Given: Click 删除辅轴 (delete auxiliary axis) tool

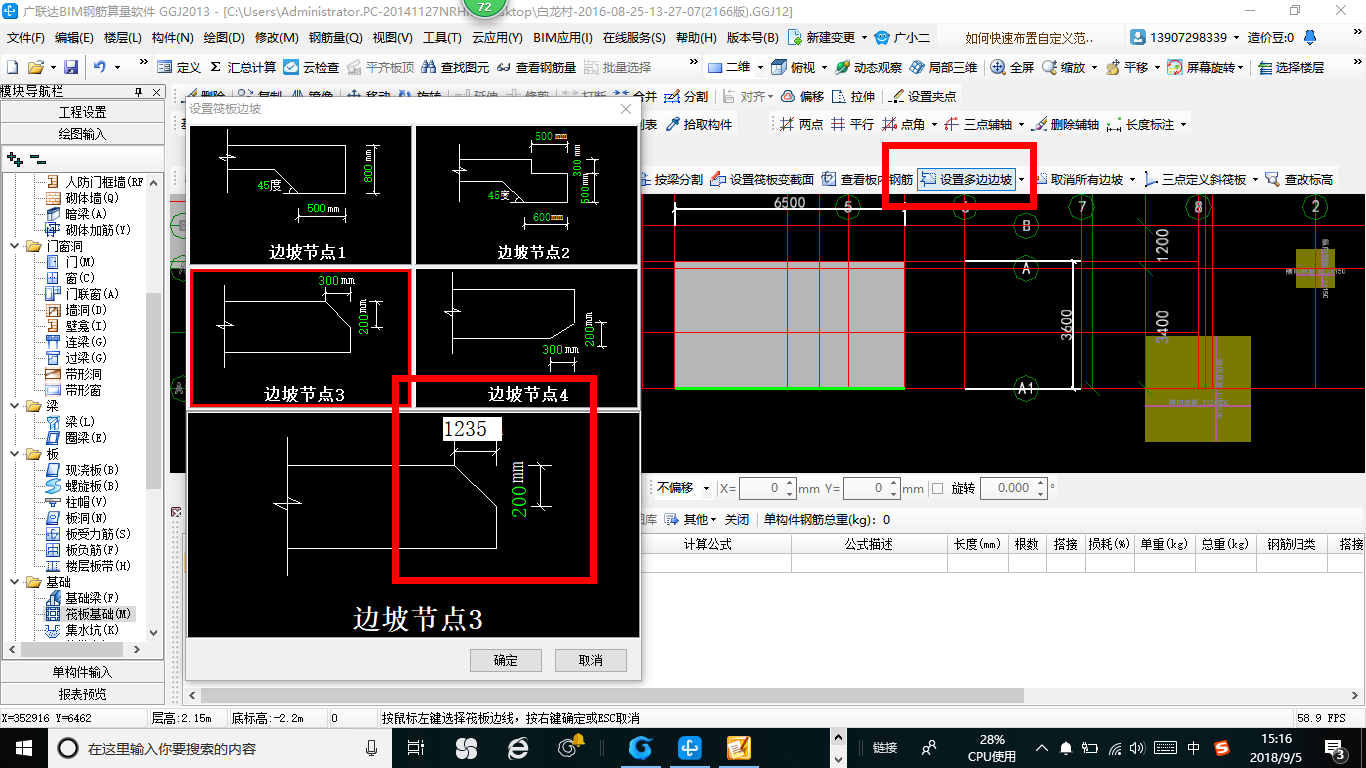Looking at the screenshot, I should coord(1065,124).
